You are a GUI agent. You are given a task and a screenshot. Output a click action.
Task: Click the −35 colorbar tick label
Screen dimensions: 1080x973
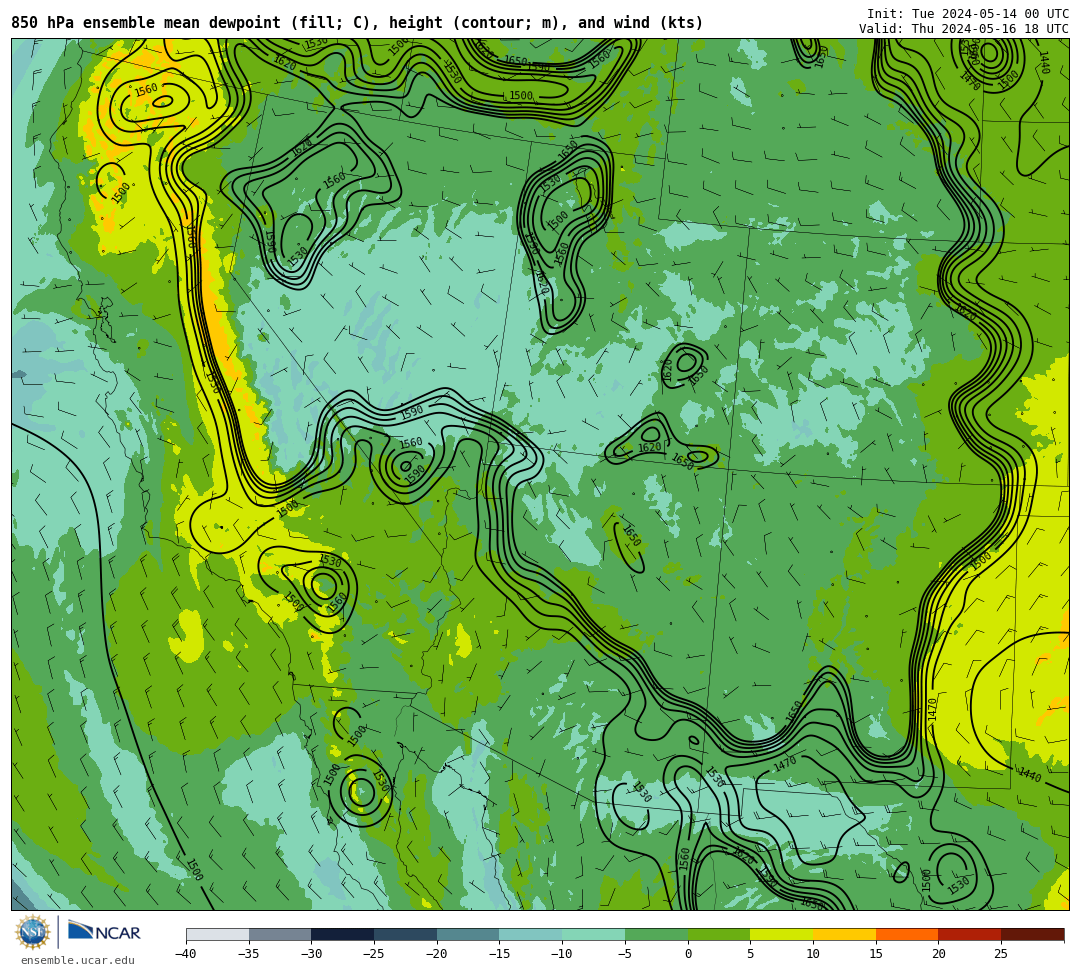coord(249,954)
